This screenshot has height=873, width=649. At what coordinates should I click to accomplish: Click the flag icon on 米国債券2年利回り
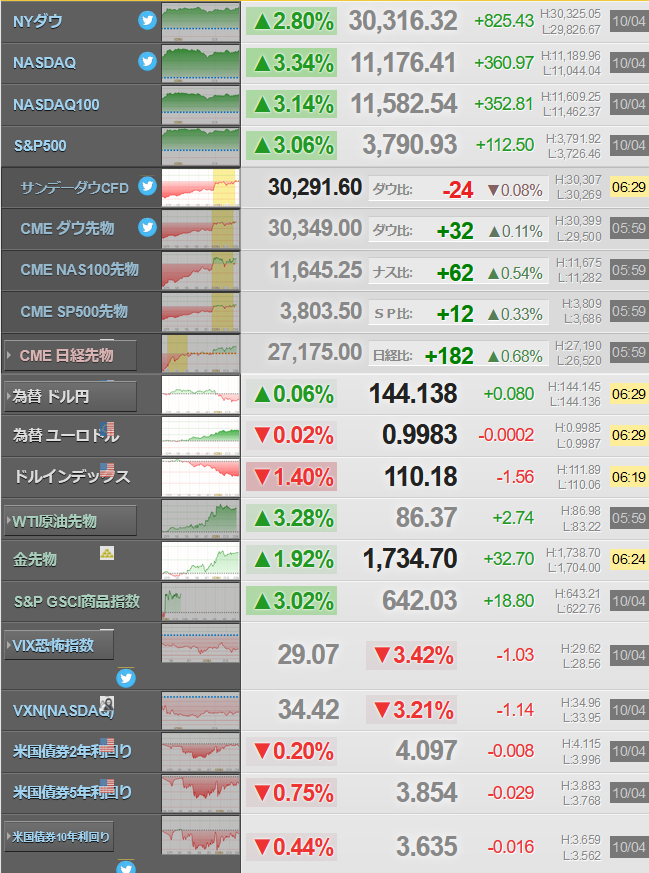107,745
